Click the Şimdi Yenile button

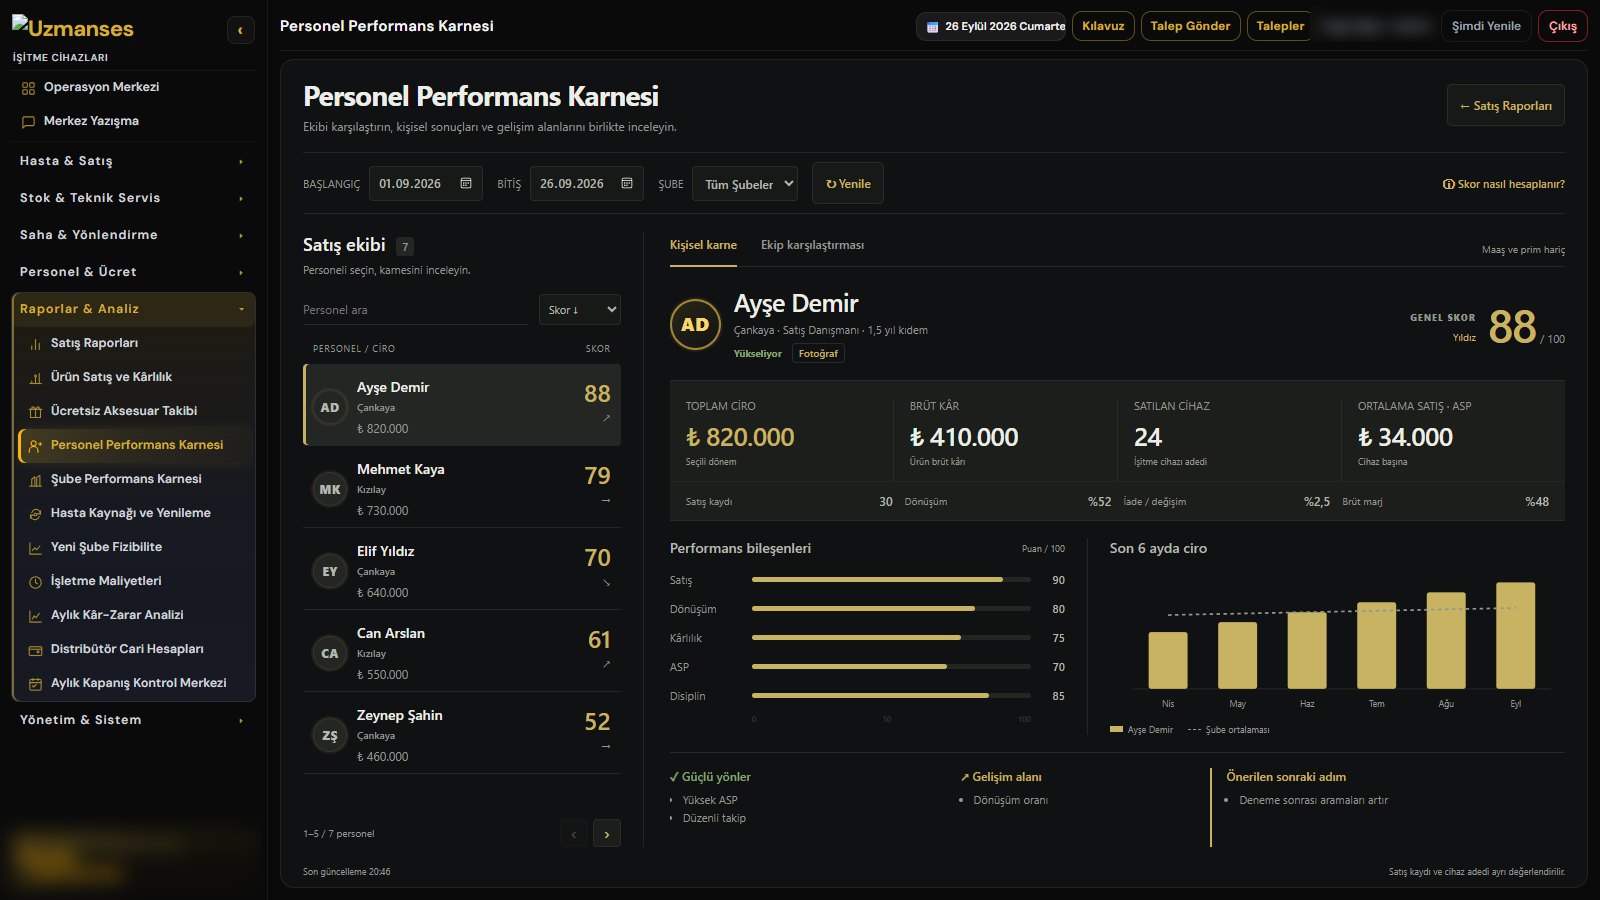[1486, 26]
